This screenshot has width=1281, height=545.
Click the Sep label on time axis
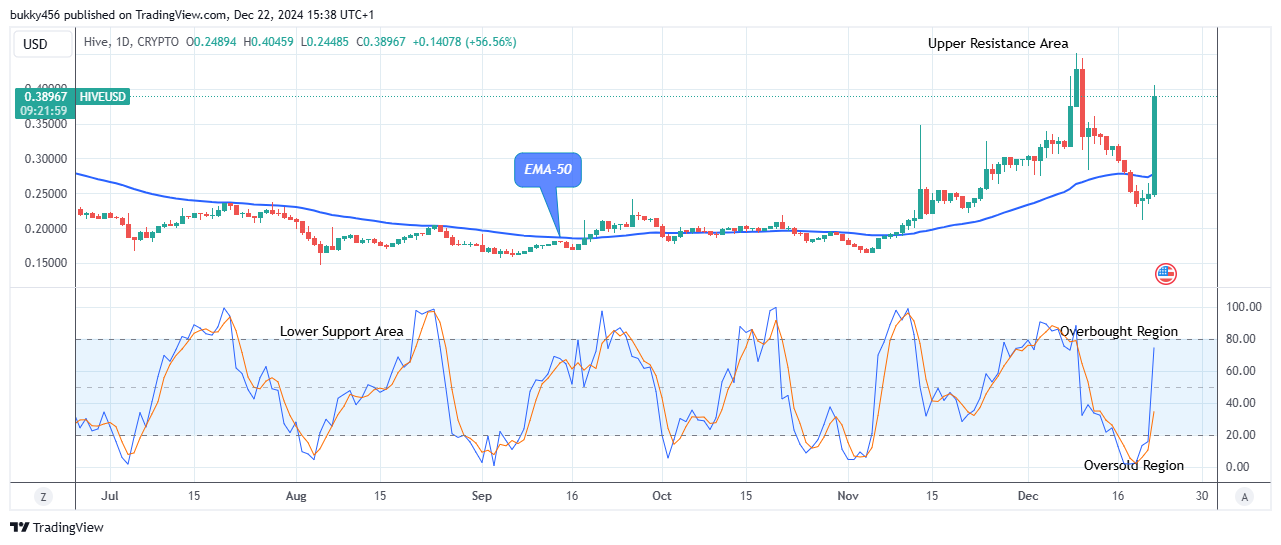pyautogui.click(x=482, y=496)
